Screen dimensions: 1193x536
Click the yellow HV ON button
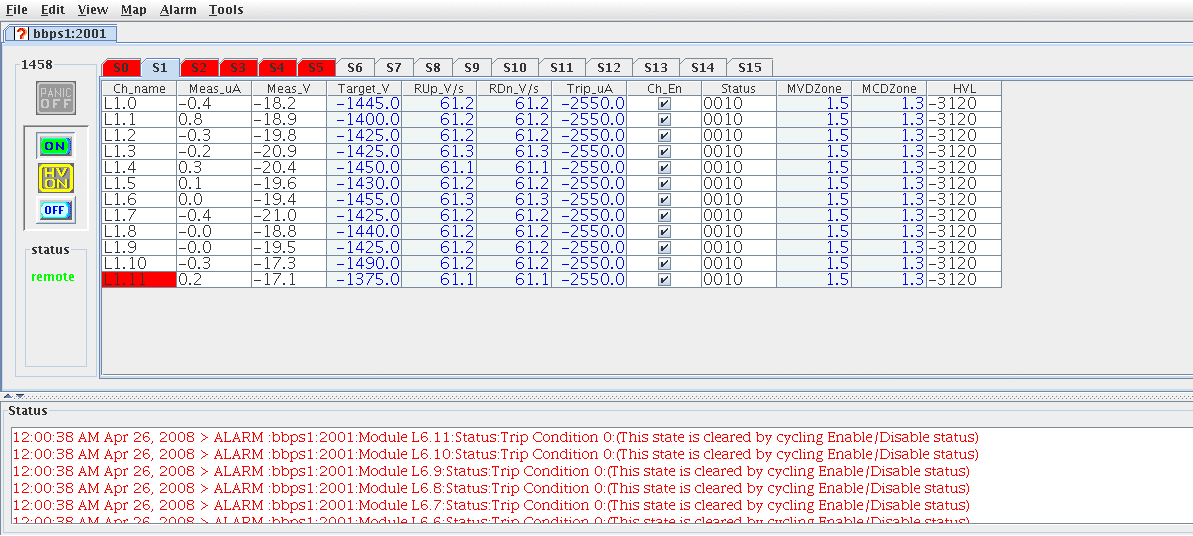56,177
